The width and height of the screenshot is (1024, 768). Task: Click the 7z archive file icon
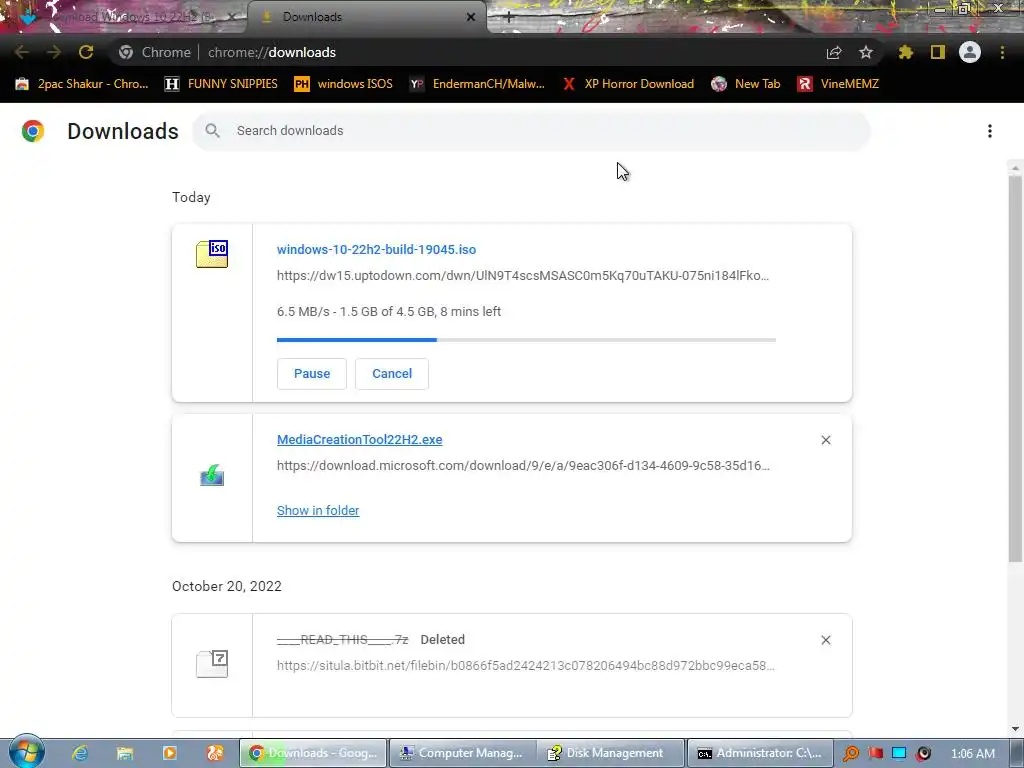point(212,664)
